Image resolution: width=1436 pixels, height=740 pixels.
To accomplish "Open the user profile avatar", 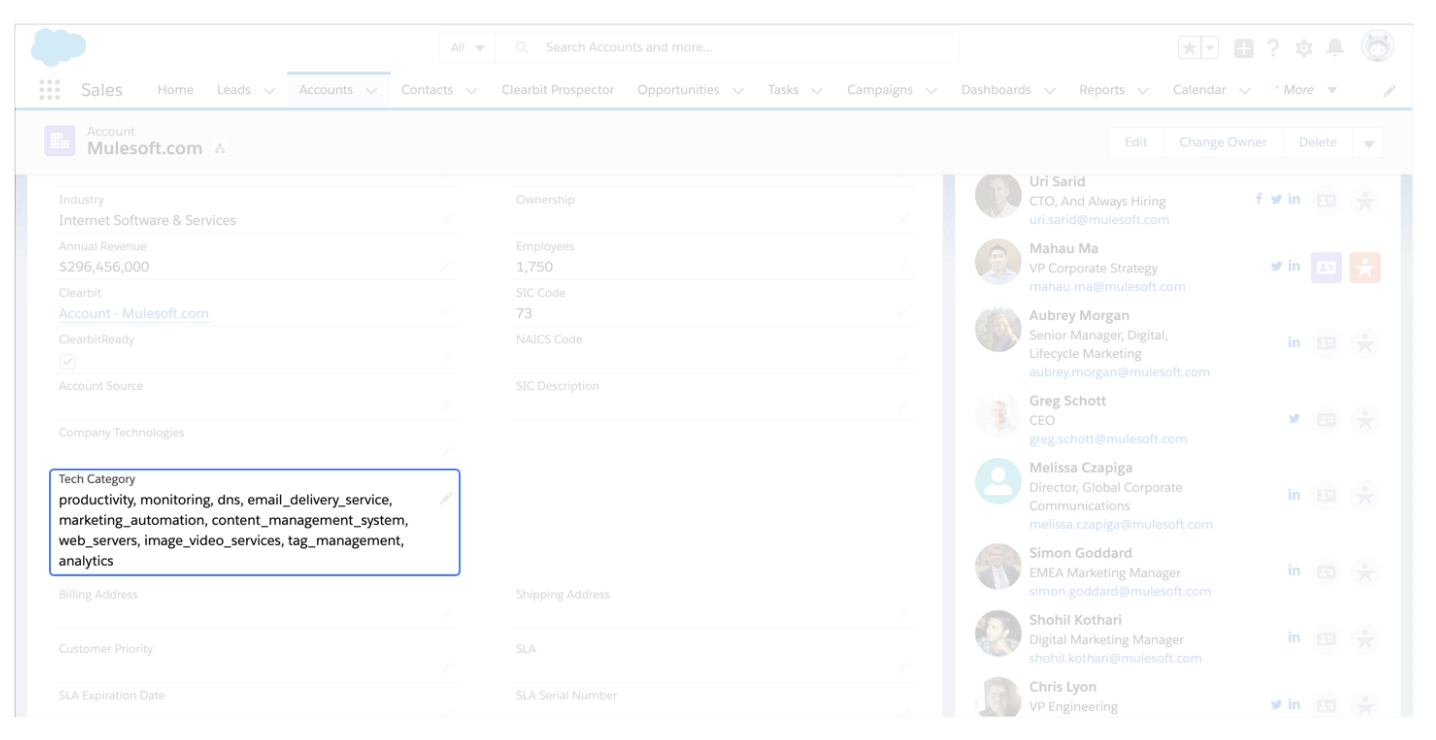I will pyautogui.click(x=1378, y=46).
